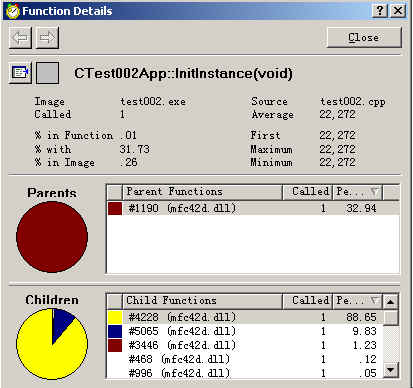Viewport: 413px width, 388px height.
Task: Click the test002.cpp source value
Action: (353, 102)
